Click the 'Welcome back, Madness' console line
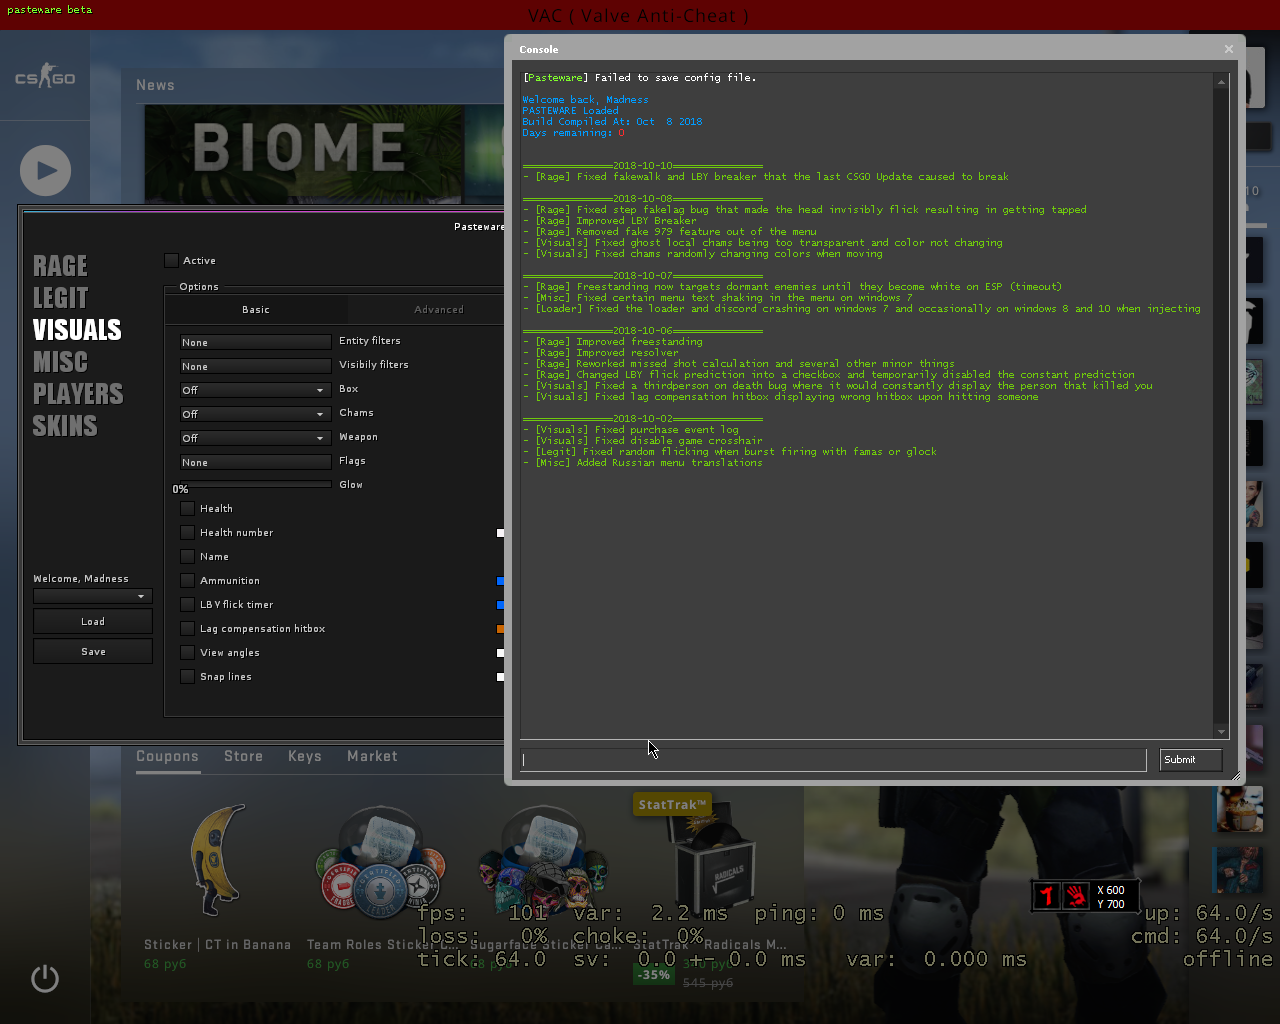The image size is (1280, 1024). 585,100
